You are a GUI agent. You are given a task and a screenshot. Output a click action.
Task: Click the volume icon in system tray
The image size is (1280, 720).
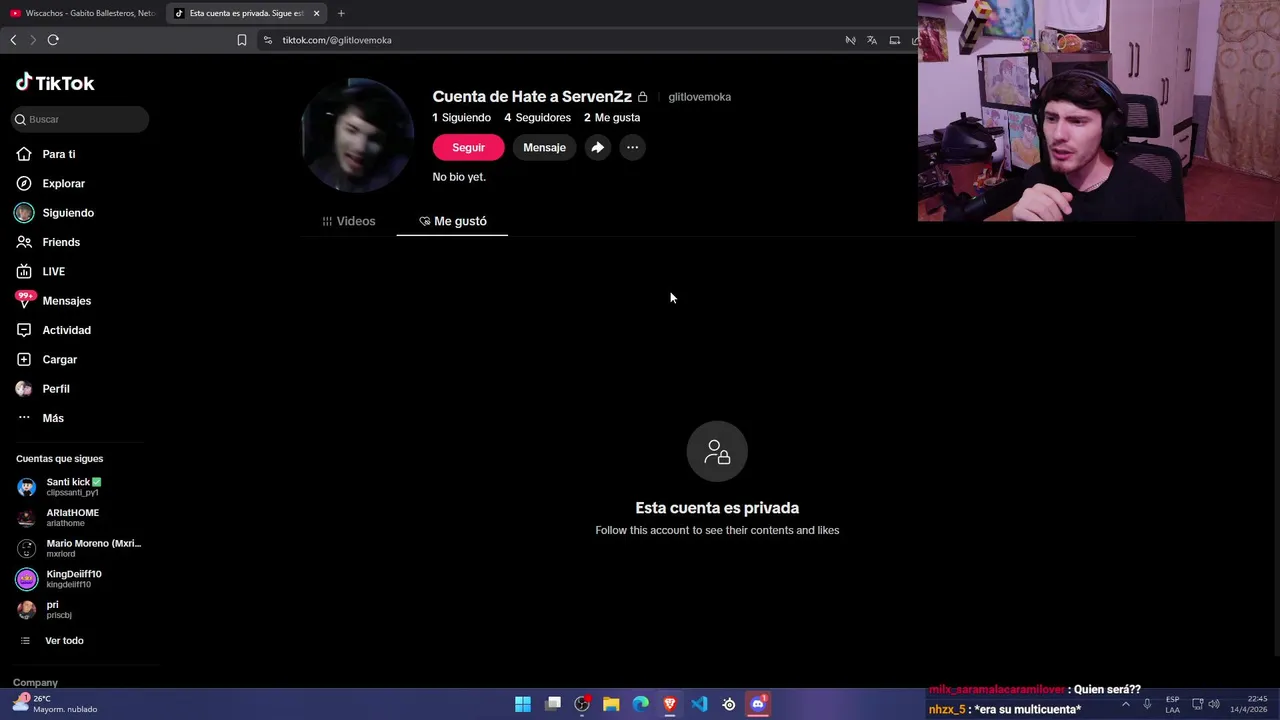[x=1213, y=704]
